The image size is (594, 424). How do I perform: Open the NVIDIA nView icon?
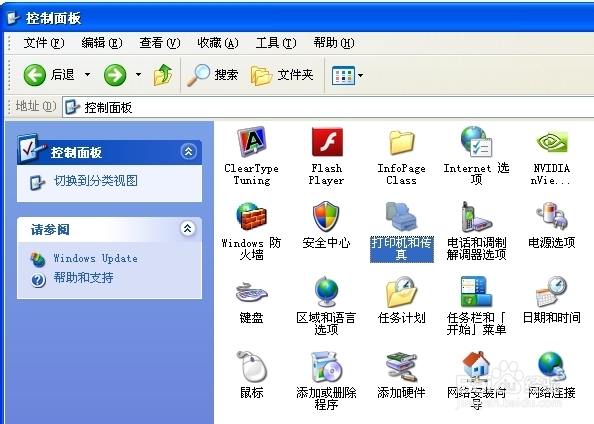tap(552, 142)
